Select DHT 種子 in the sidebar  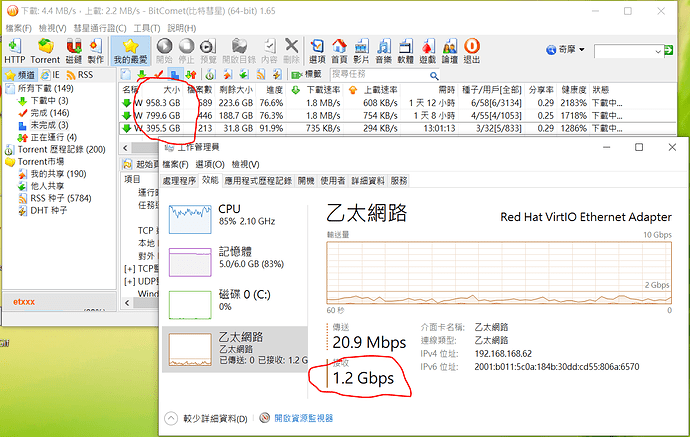pyautogui.click(x=48, y=211)
